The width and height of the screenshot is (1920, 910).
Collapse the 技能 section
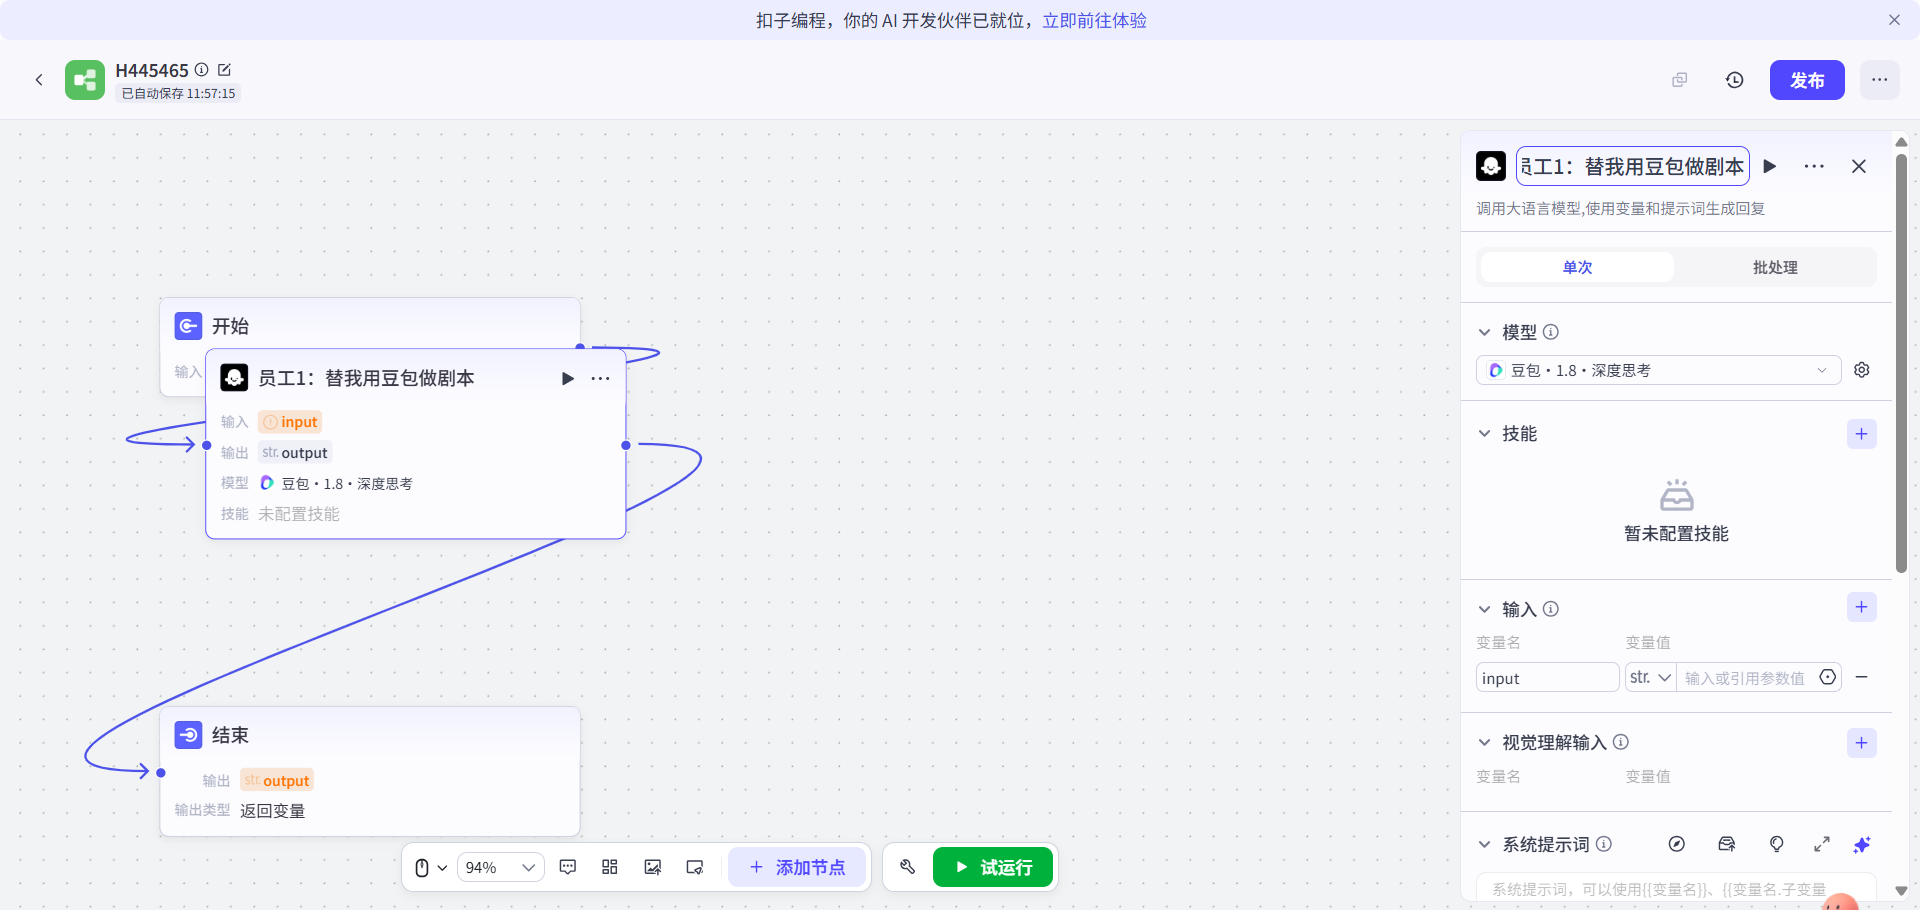pyautogui.click(x=1485, y=433)
